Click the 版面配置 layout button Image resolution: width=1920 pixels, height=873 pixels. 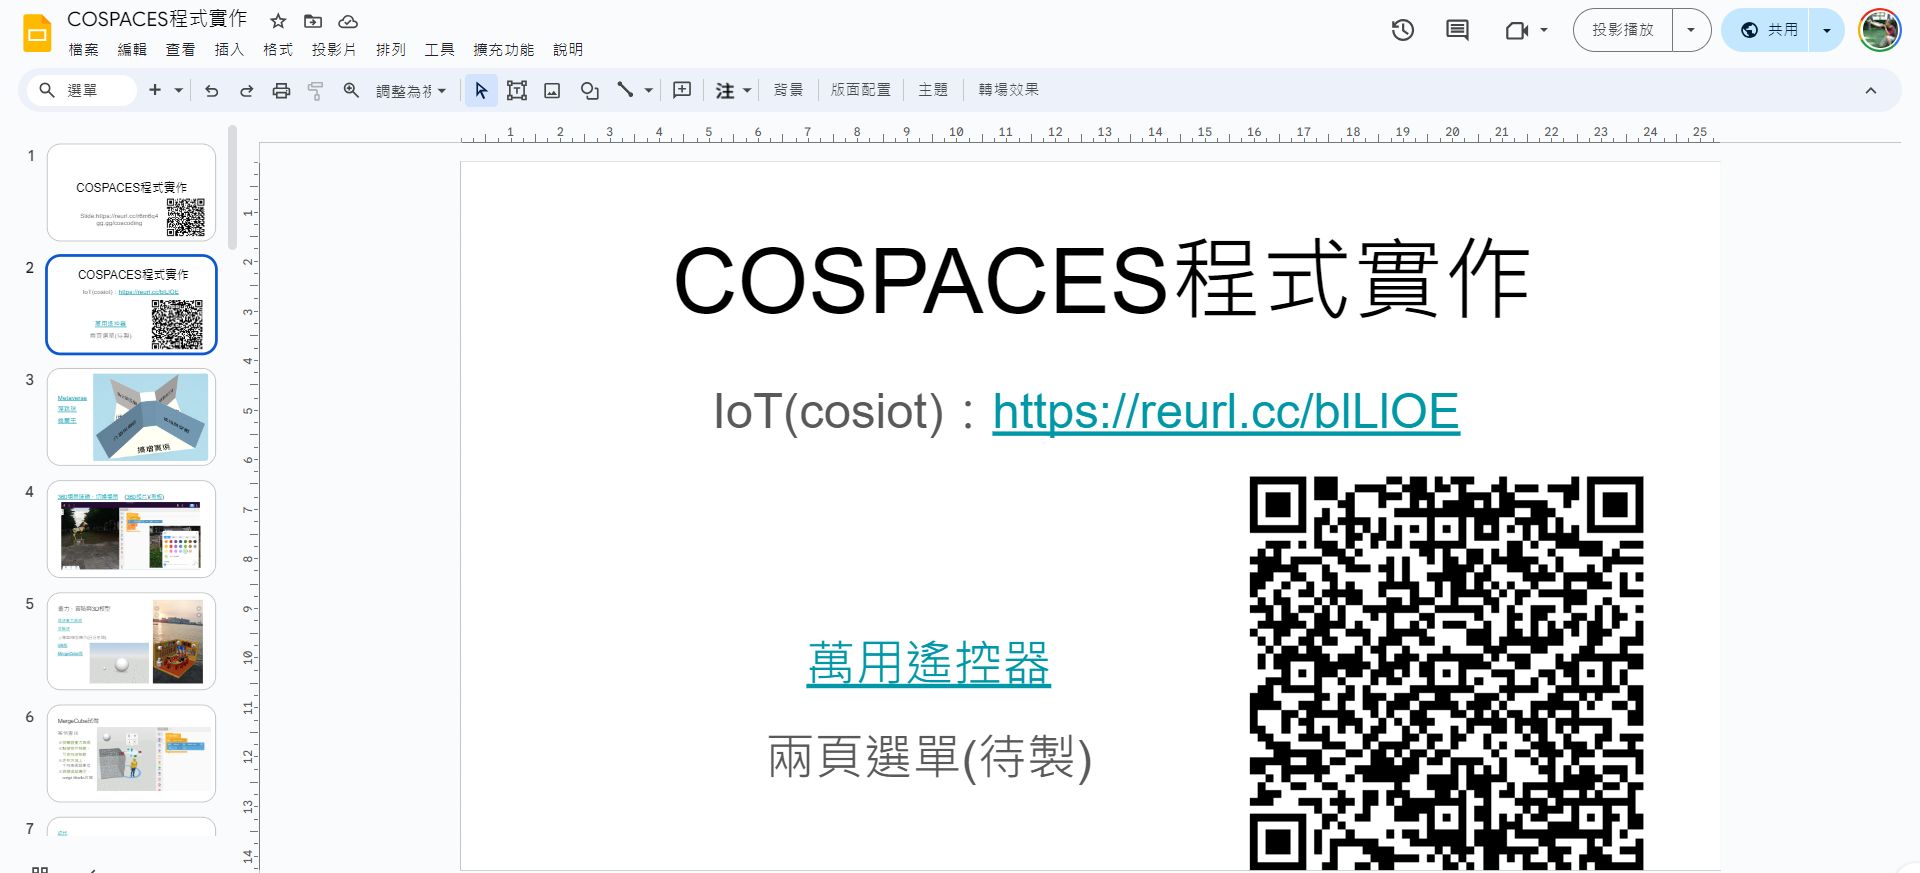pos(860,90)
